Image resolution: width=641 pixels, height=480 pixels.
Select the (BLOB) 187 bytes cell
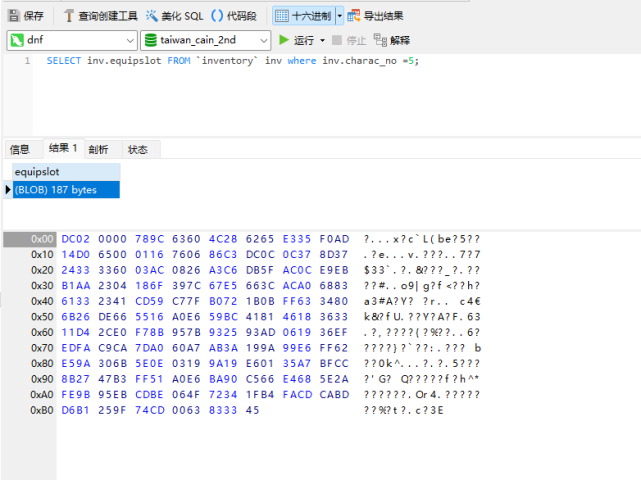(x=66, y=190)
